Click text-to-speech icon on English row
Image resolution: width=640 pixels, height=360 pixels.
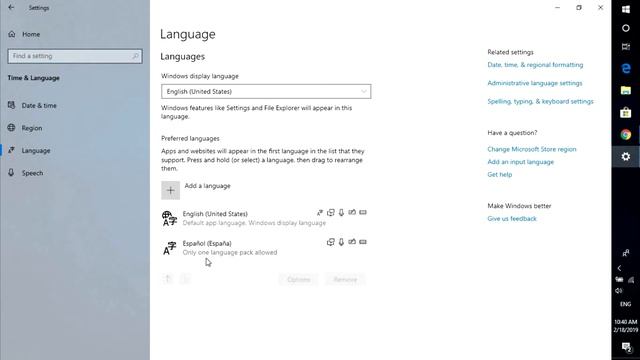331,212
